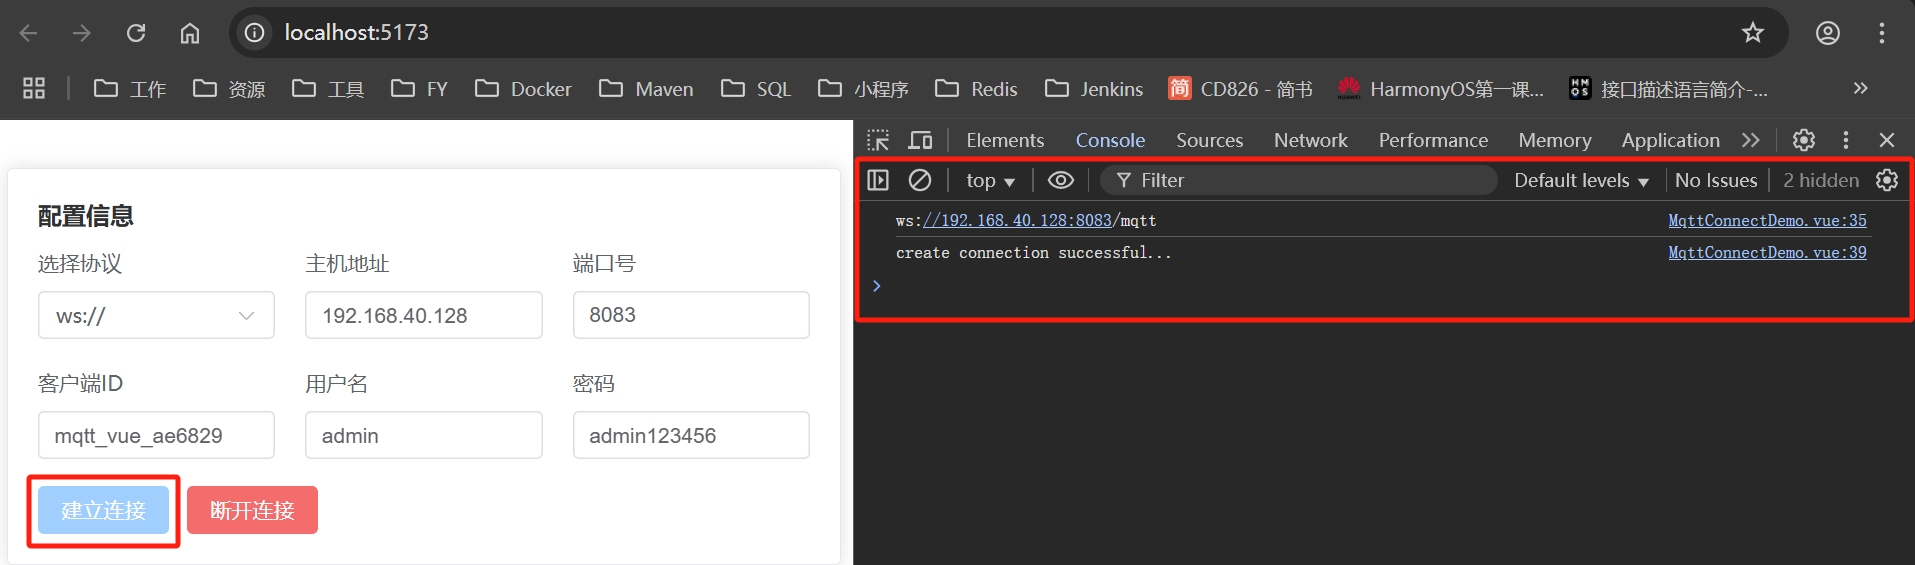Screen dimensions: 1915x565
Task: Open the 资源 bookmark folder
Action: (x=229, y=89)
